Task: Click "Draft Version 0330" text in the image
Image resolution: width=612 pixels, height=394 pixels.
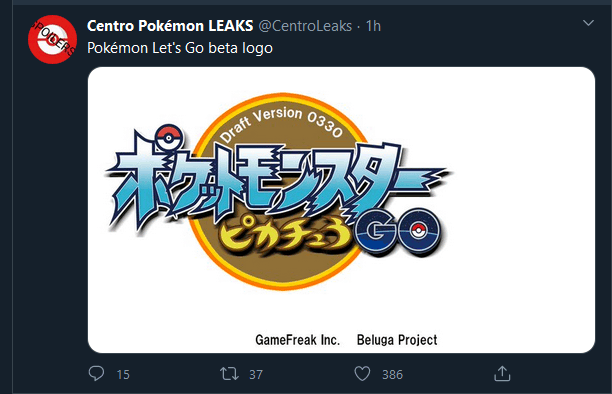Action: click(281, 123)
